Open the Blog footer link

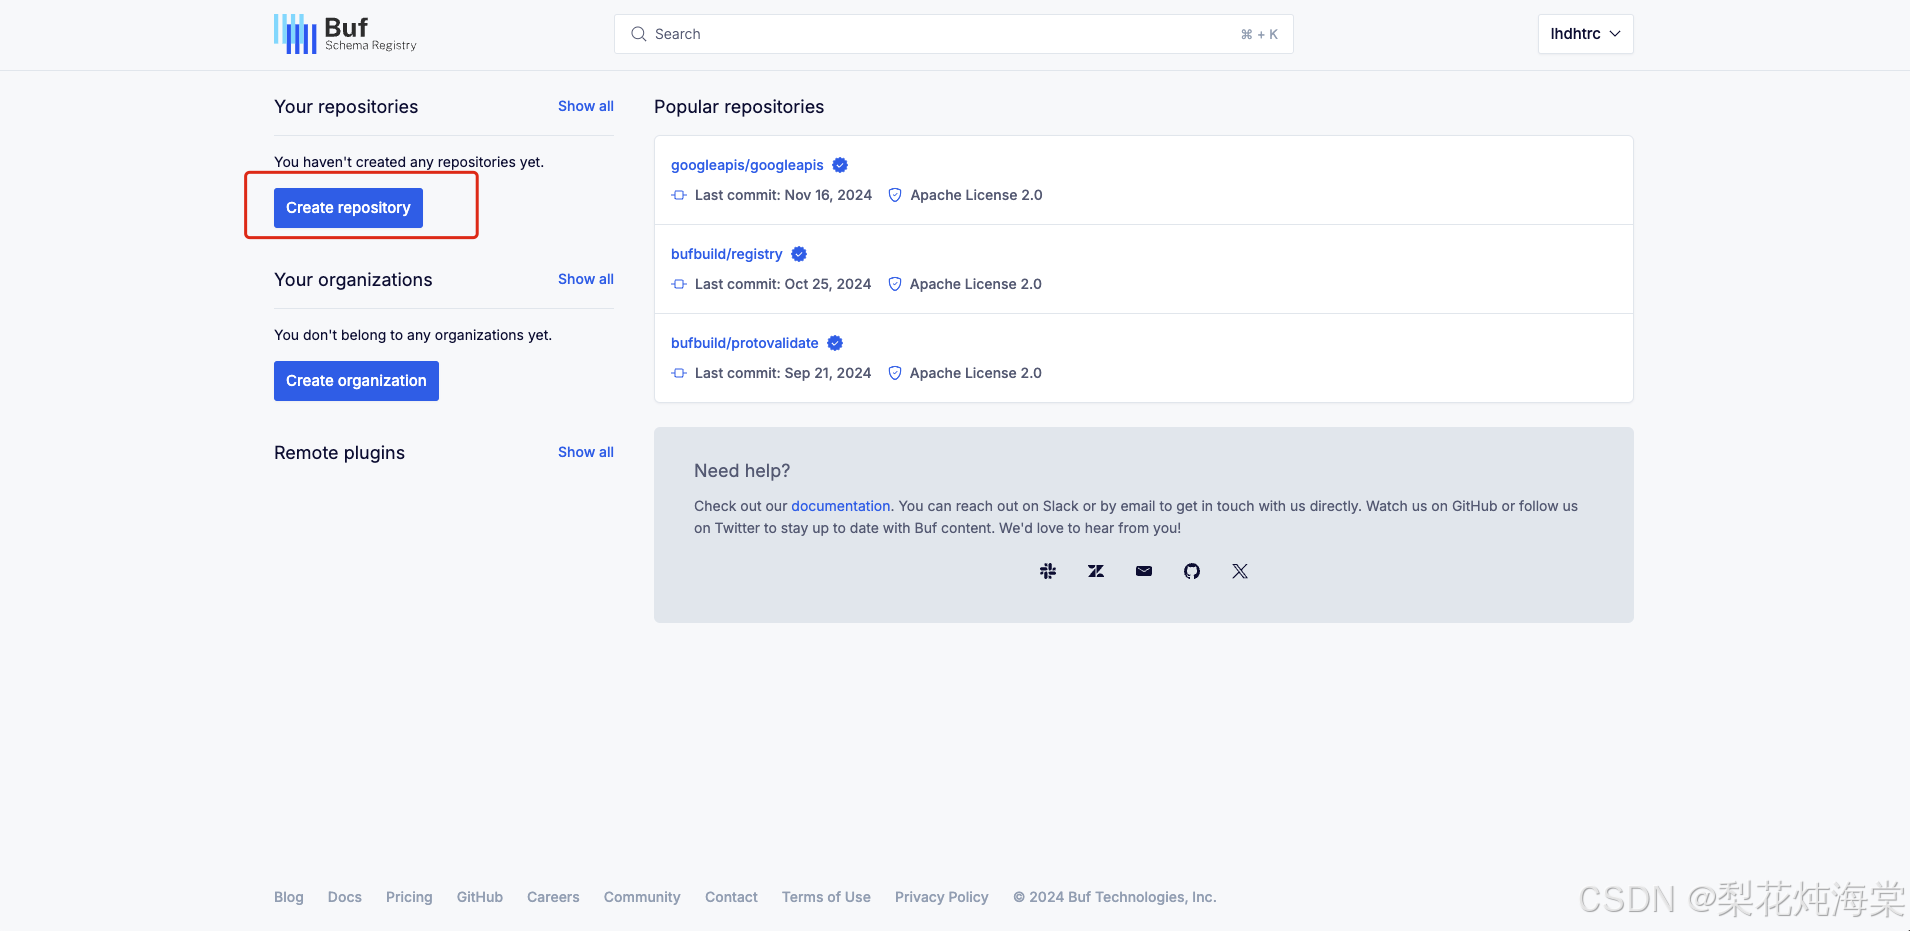289,897
